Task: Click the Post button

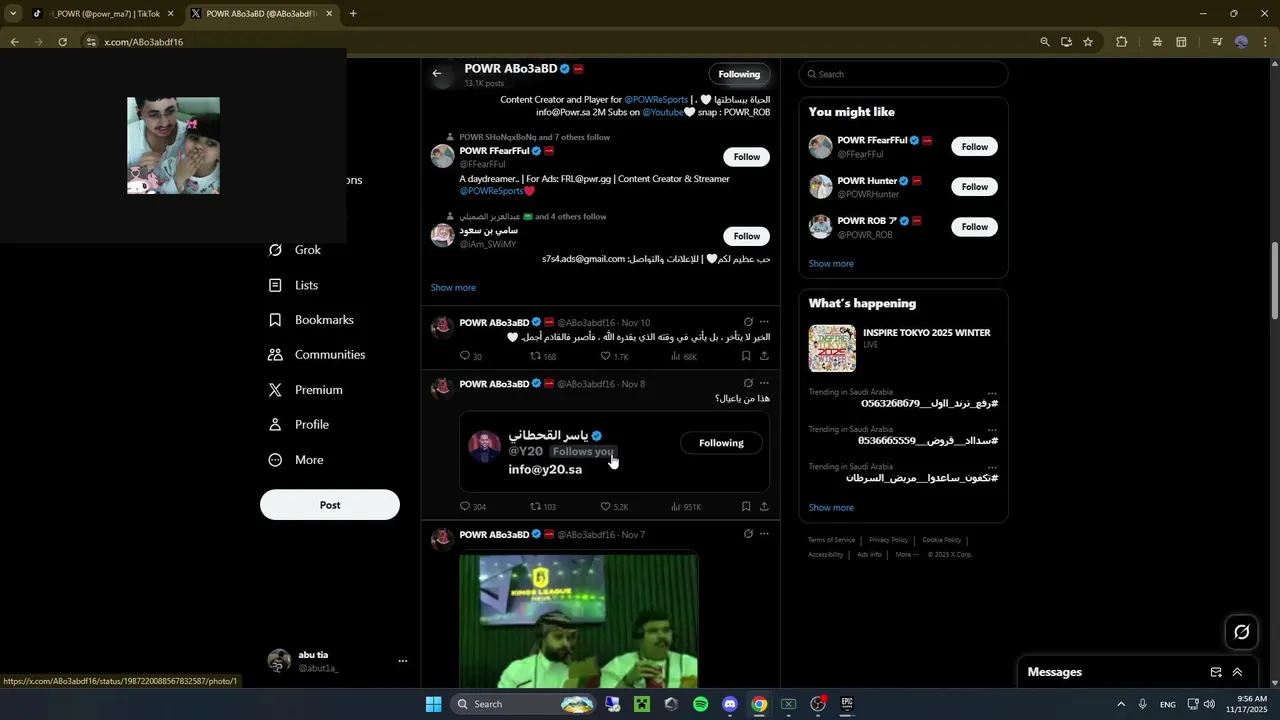Action: [330, 505]
